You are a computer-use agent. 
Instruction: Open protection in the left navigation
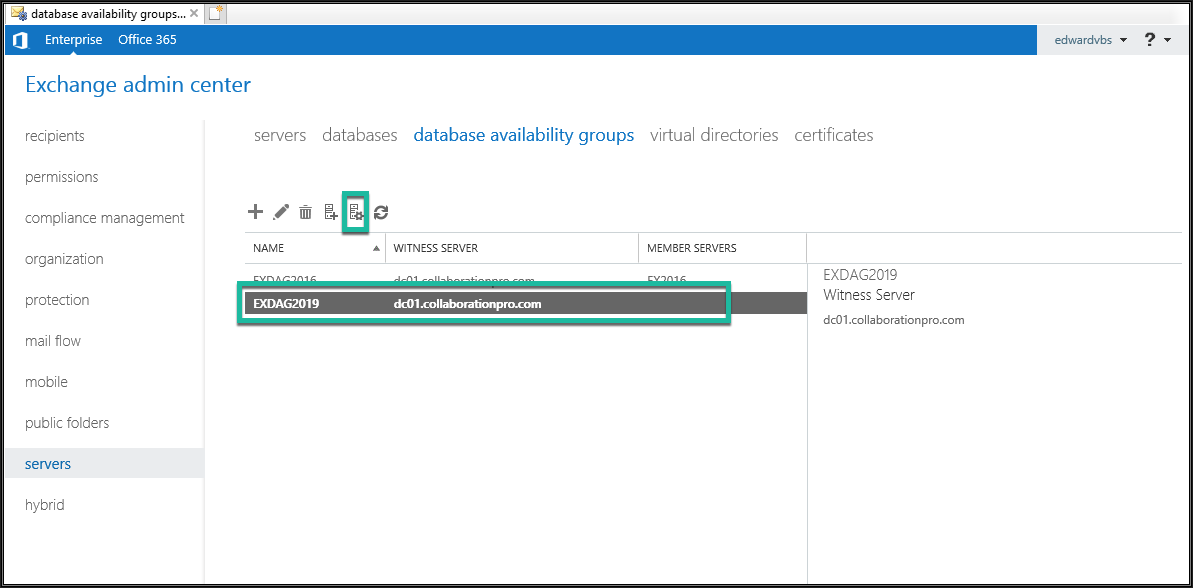(57, 300)
